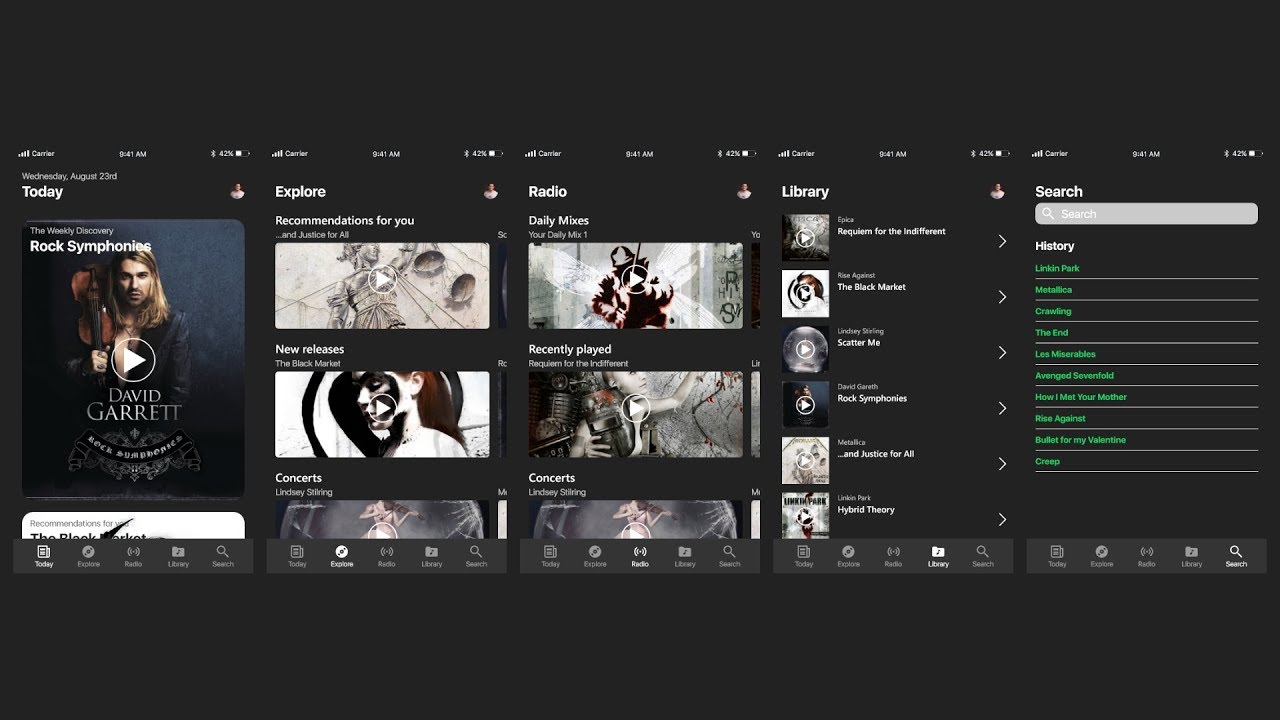
Task: Open the profile avatar on the Explore screen
Action: click(x=490, y=191)
